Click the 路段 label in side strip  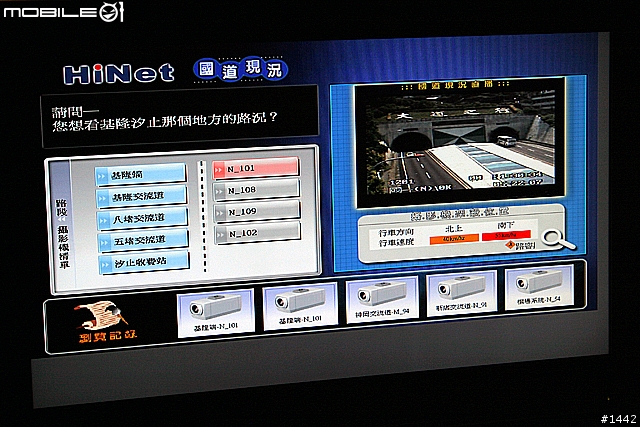pyautogui.click(x=61, y=208)
